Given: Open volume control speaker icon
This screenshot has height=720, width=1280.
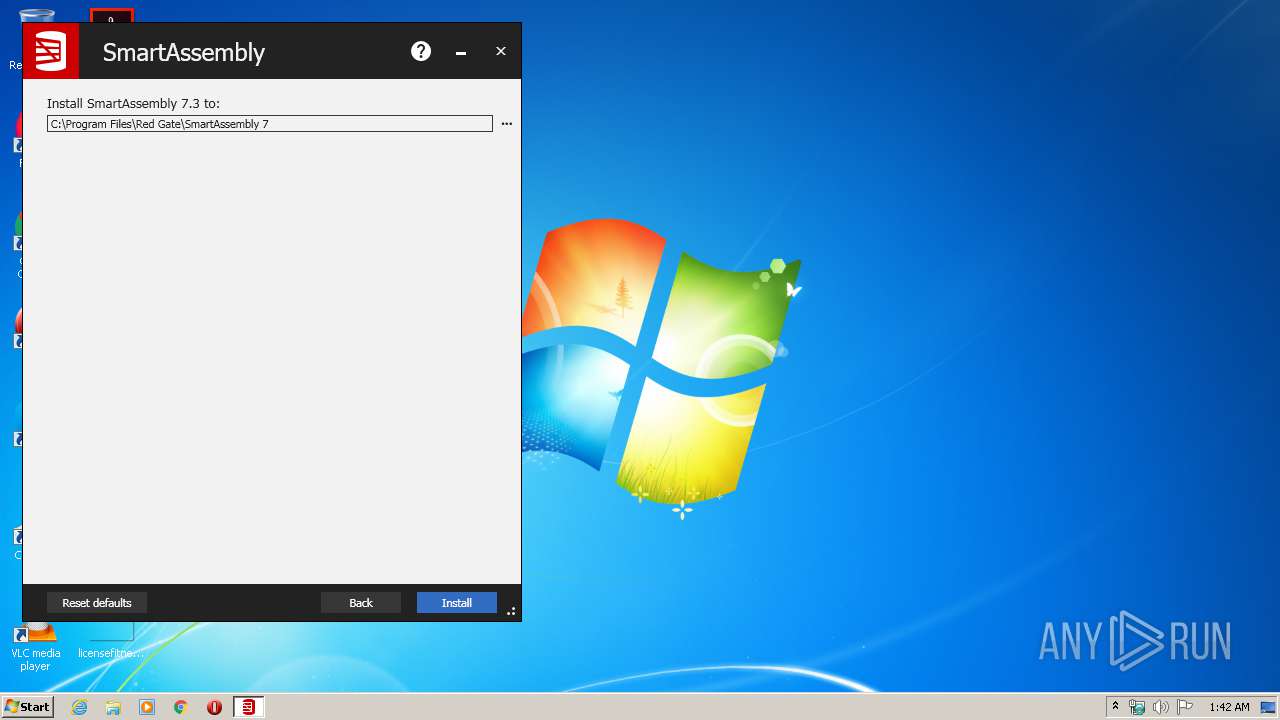Looking at the screenshot, I should (x=1160, y=707).
